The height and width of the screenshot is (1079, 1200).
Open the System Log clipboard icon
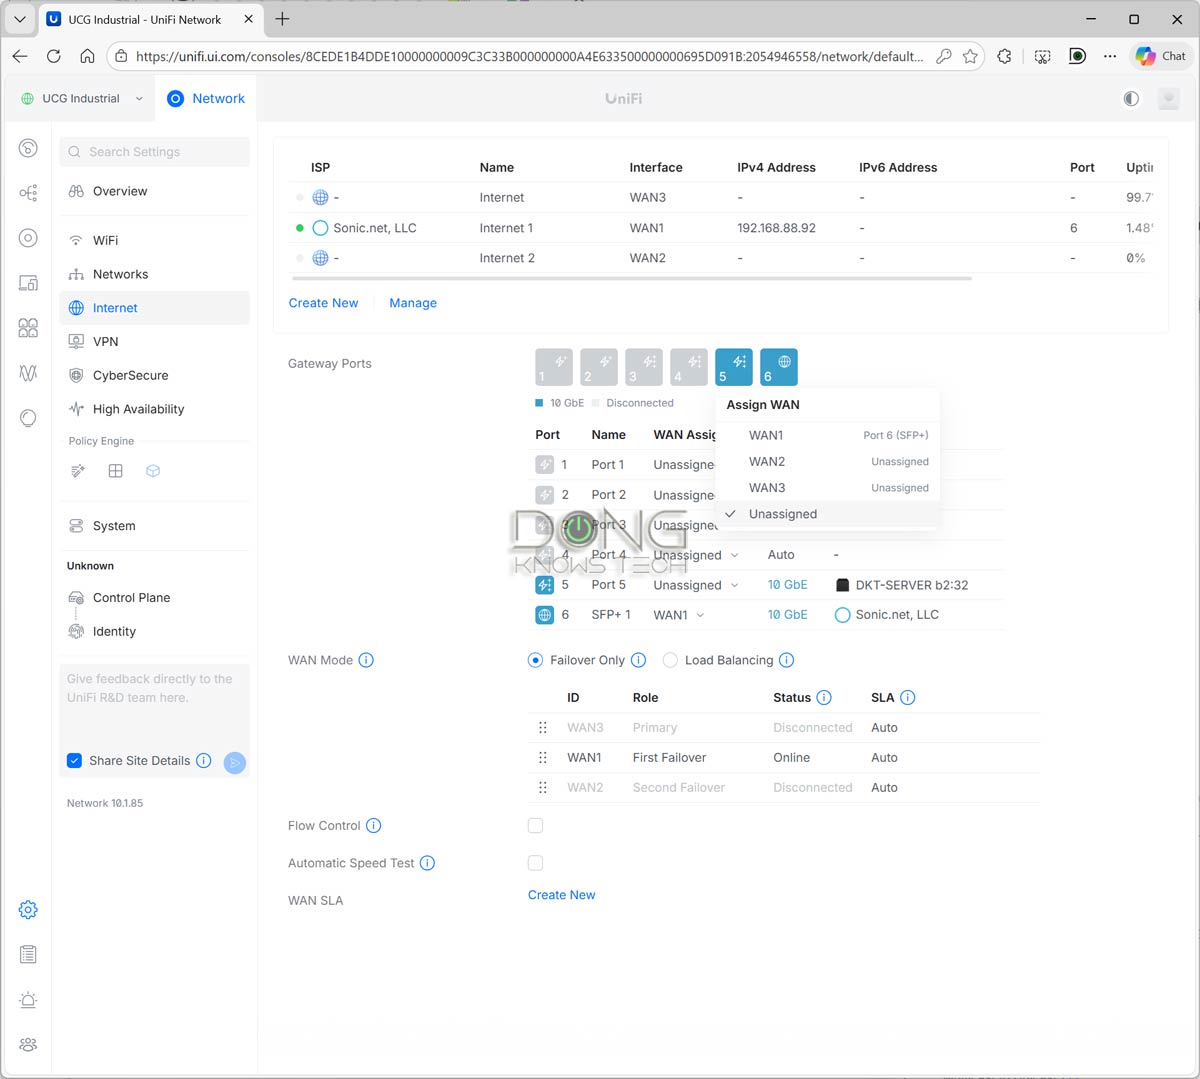click(27, 954)
